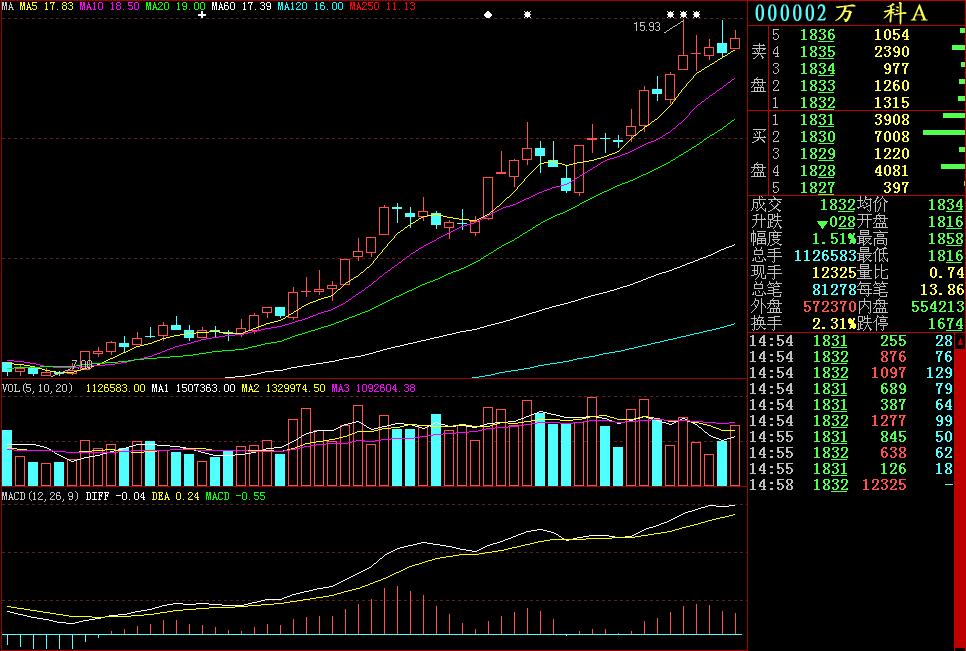Click the stock code 000002
The height and width of the screenshot is (651, 966).
(x=791, y=13)
